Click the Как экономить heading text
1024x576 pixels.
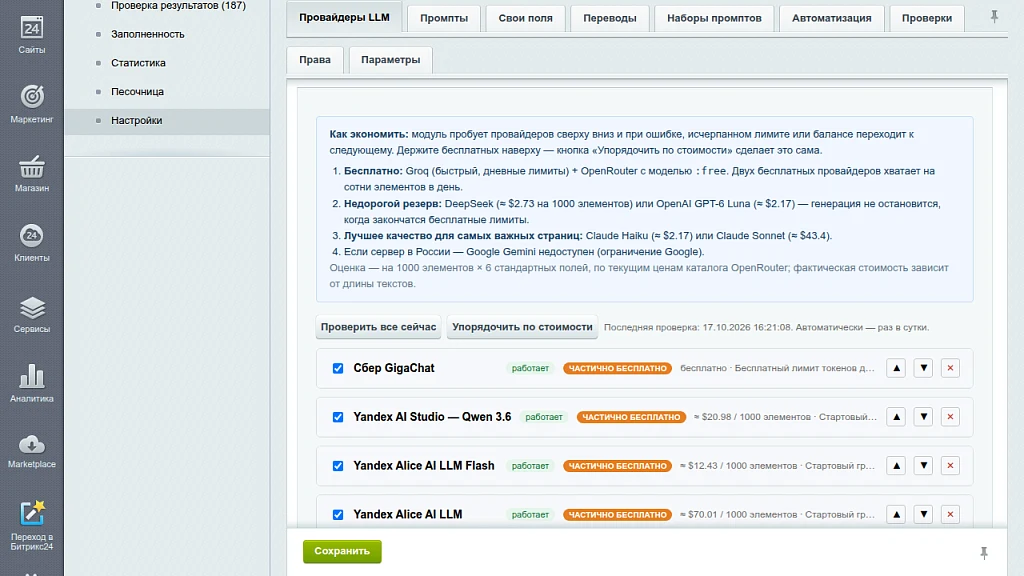coord(369,134)
